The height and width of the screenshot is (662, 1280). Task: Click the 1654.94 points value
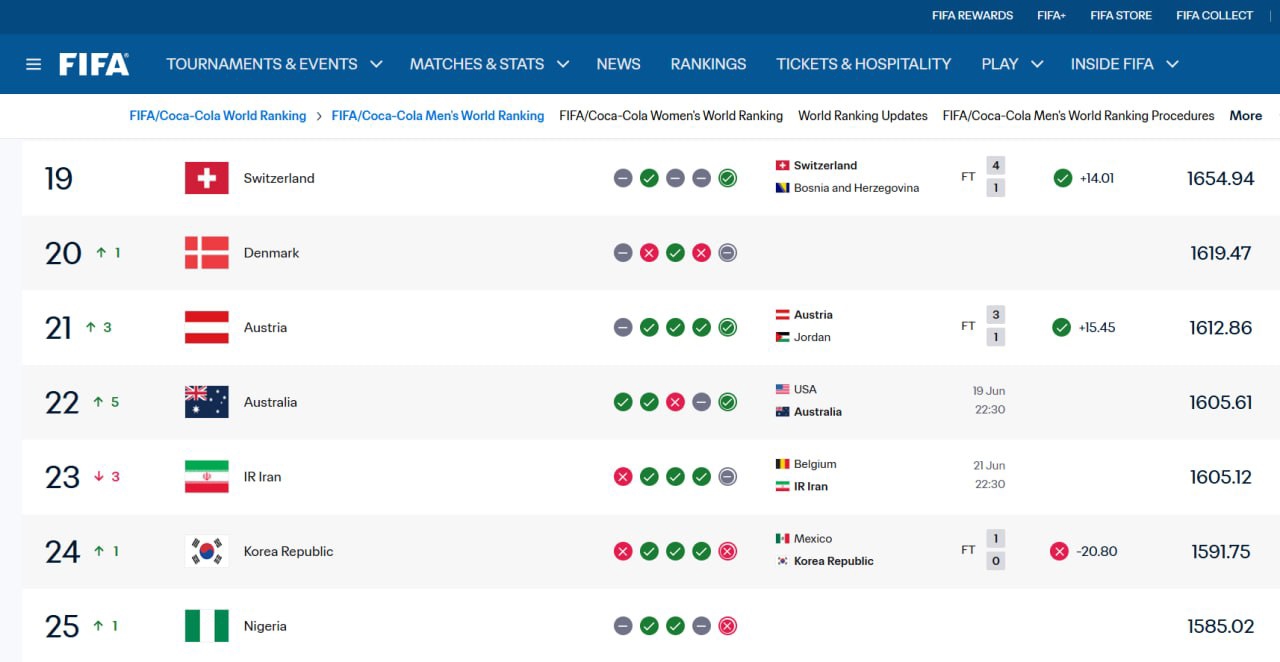point(1220,178)
